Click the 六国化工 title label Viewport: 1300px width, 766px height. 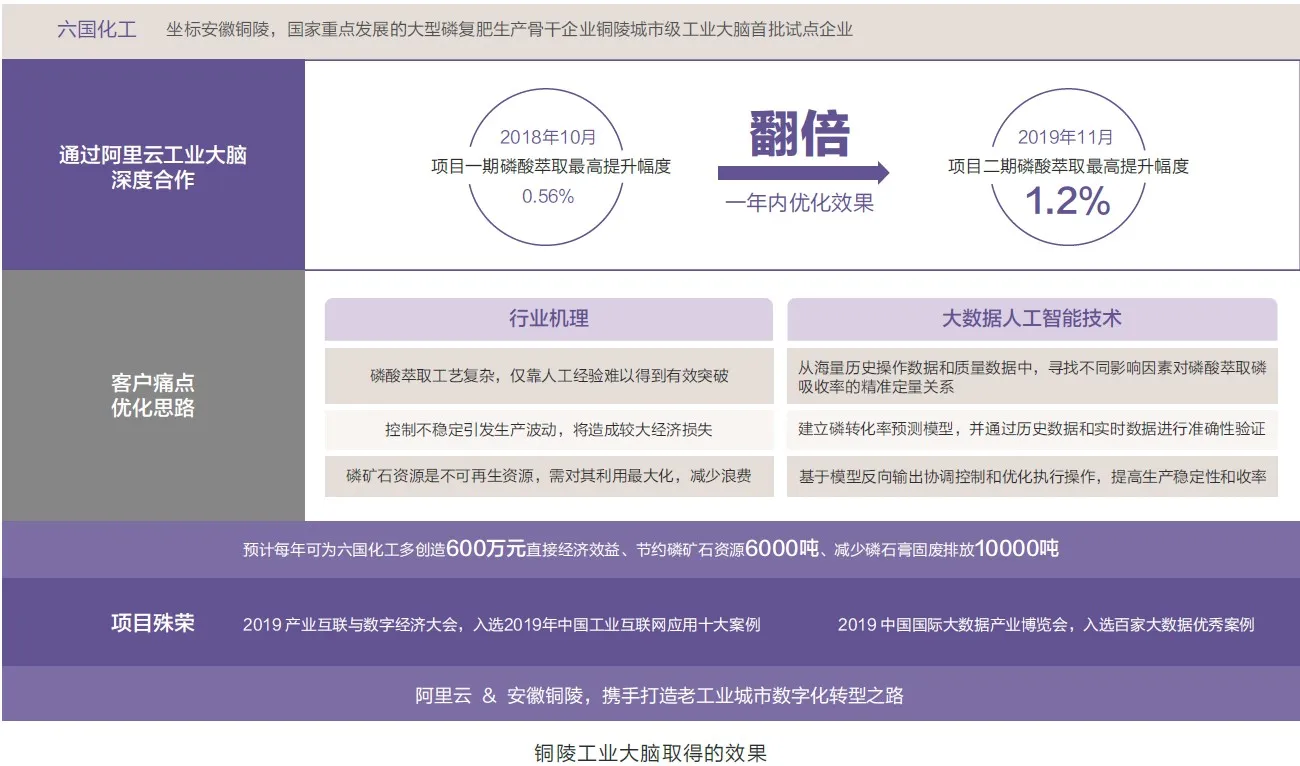point(97,29)
